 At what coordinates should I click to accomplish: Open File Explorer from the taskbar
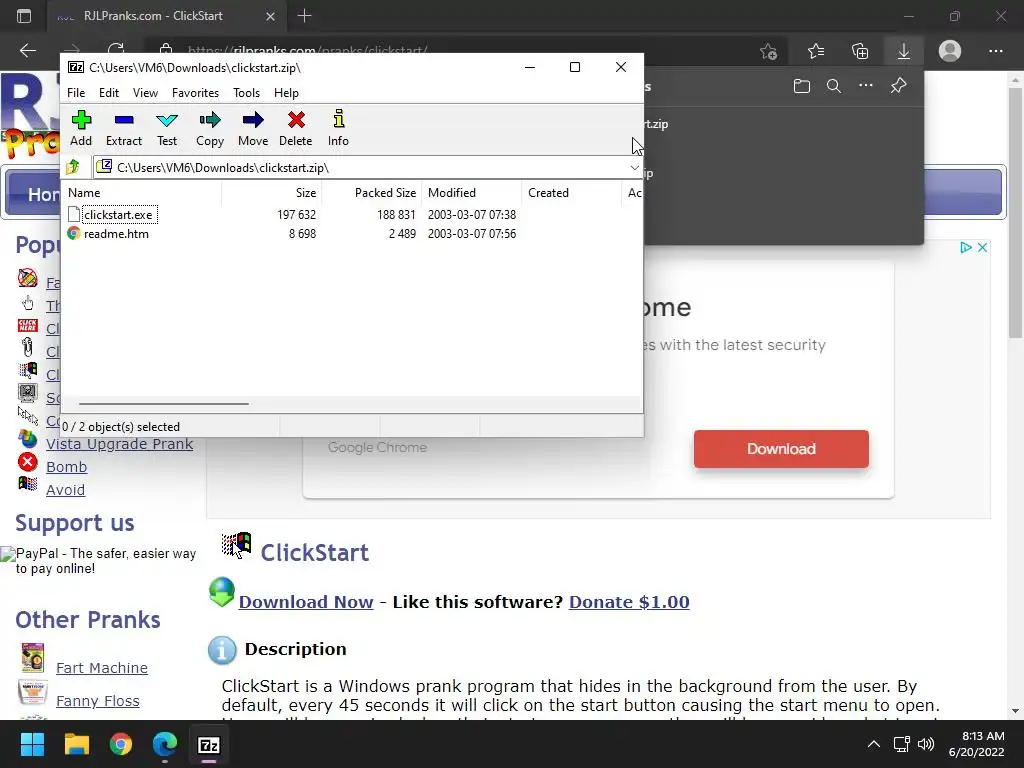tap(76, 744)
